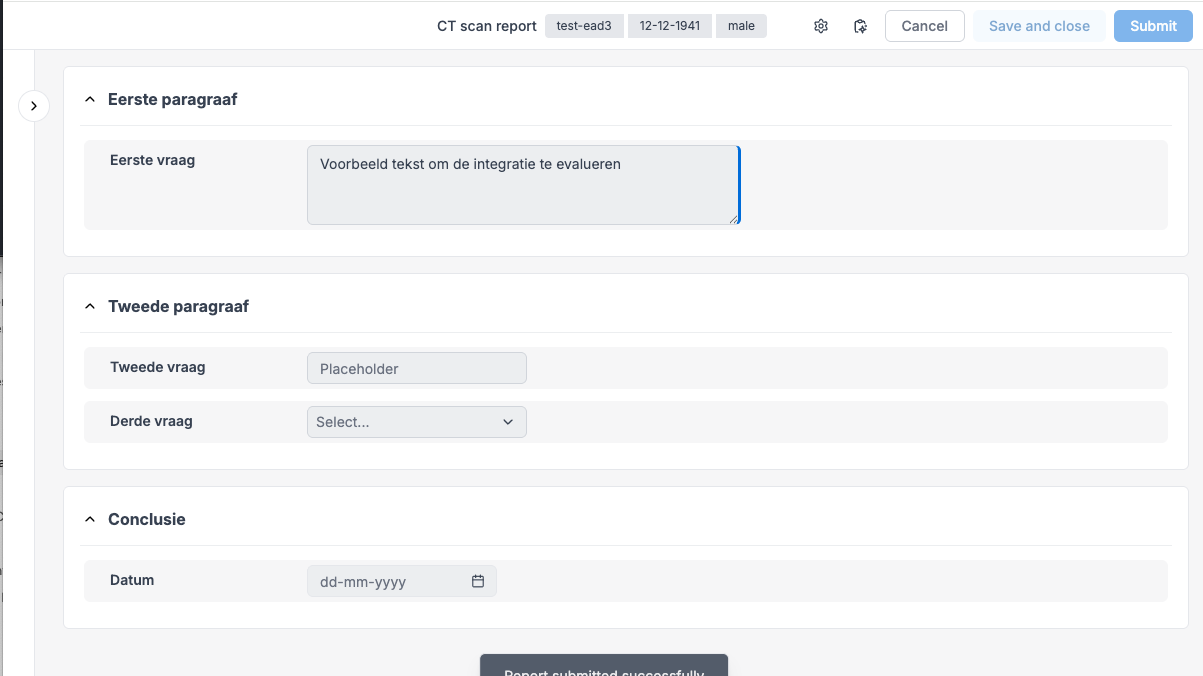Screen dimensions: 1203x676
Task: Click the male gender tag
Action: tap(741, 26)
